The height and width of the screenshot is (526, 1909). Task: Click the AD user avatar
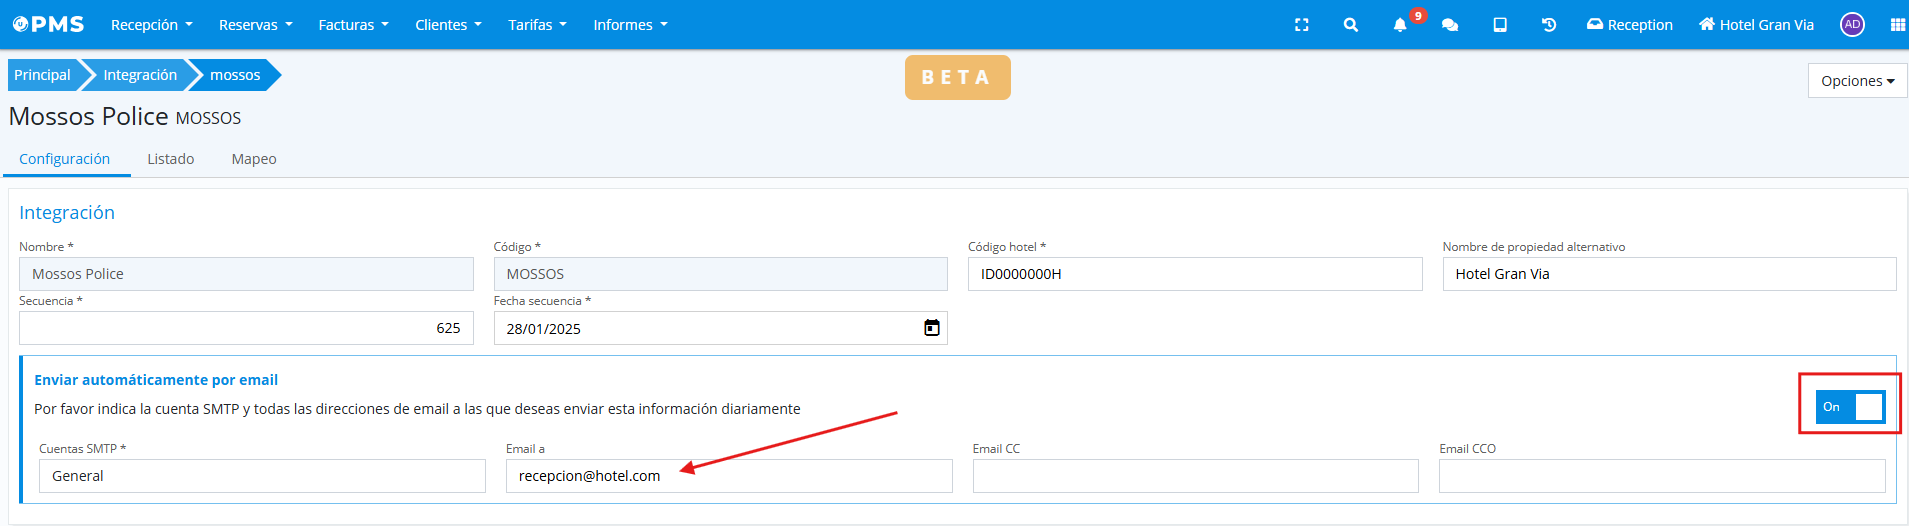tap(1852, 25)
